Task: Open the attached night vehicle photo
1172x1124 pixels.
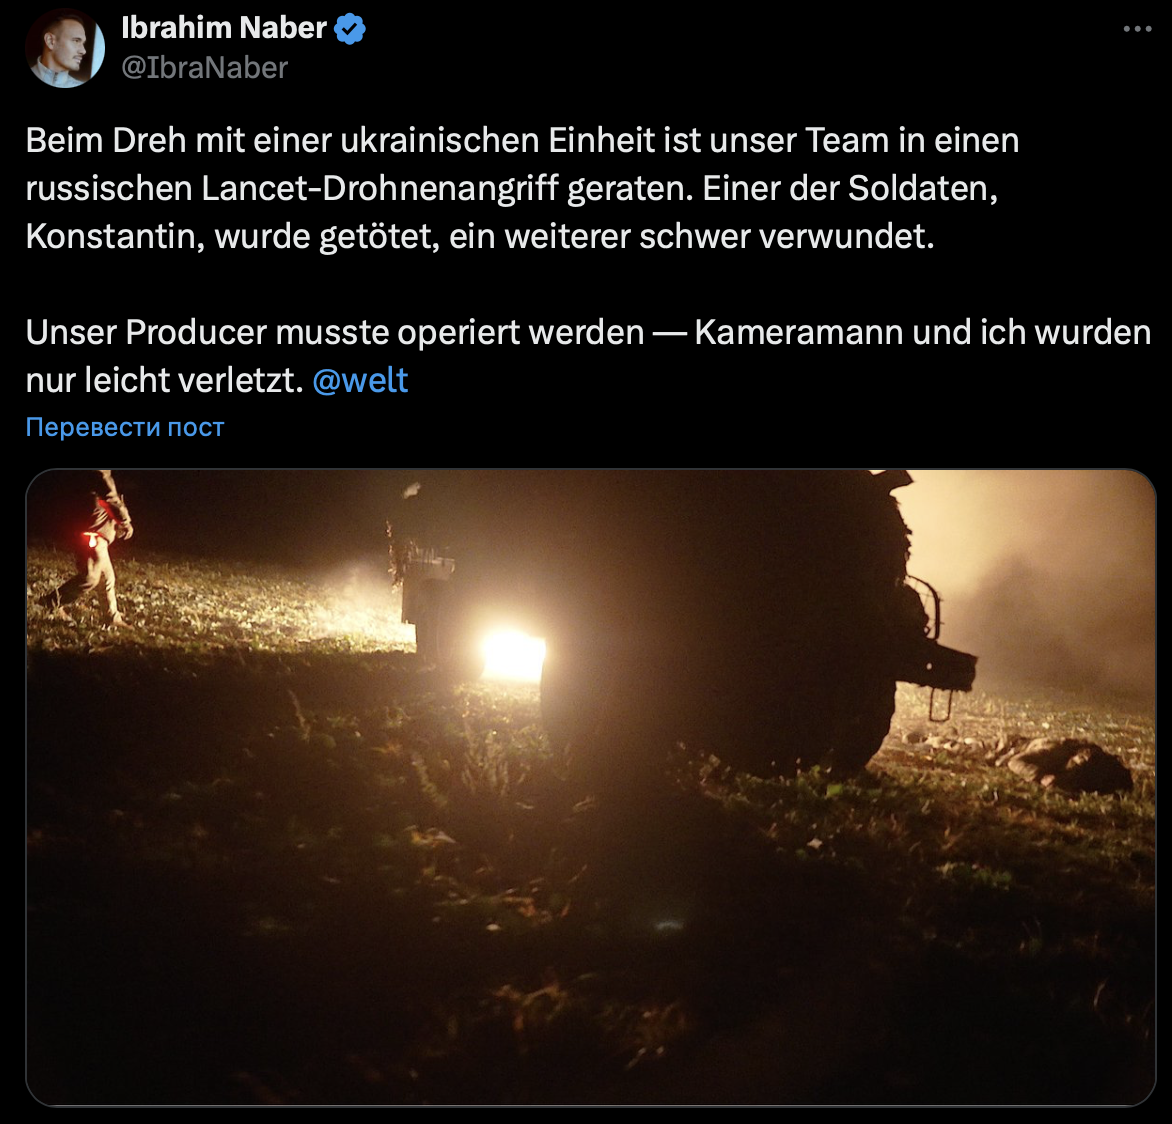Action: [590, 787]
